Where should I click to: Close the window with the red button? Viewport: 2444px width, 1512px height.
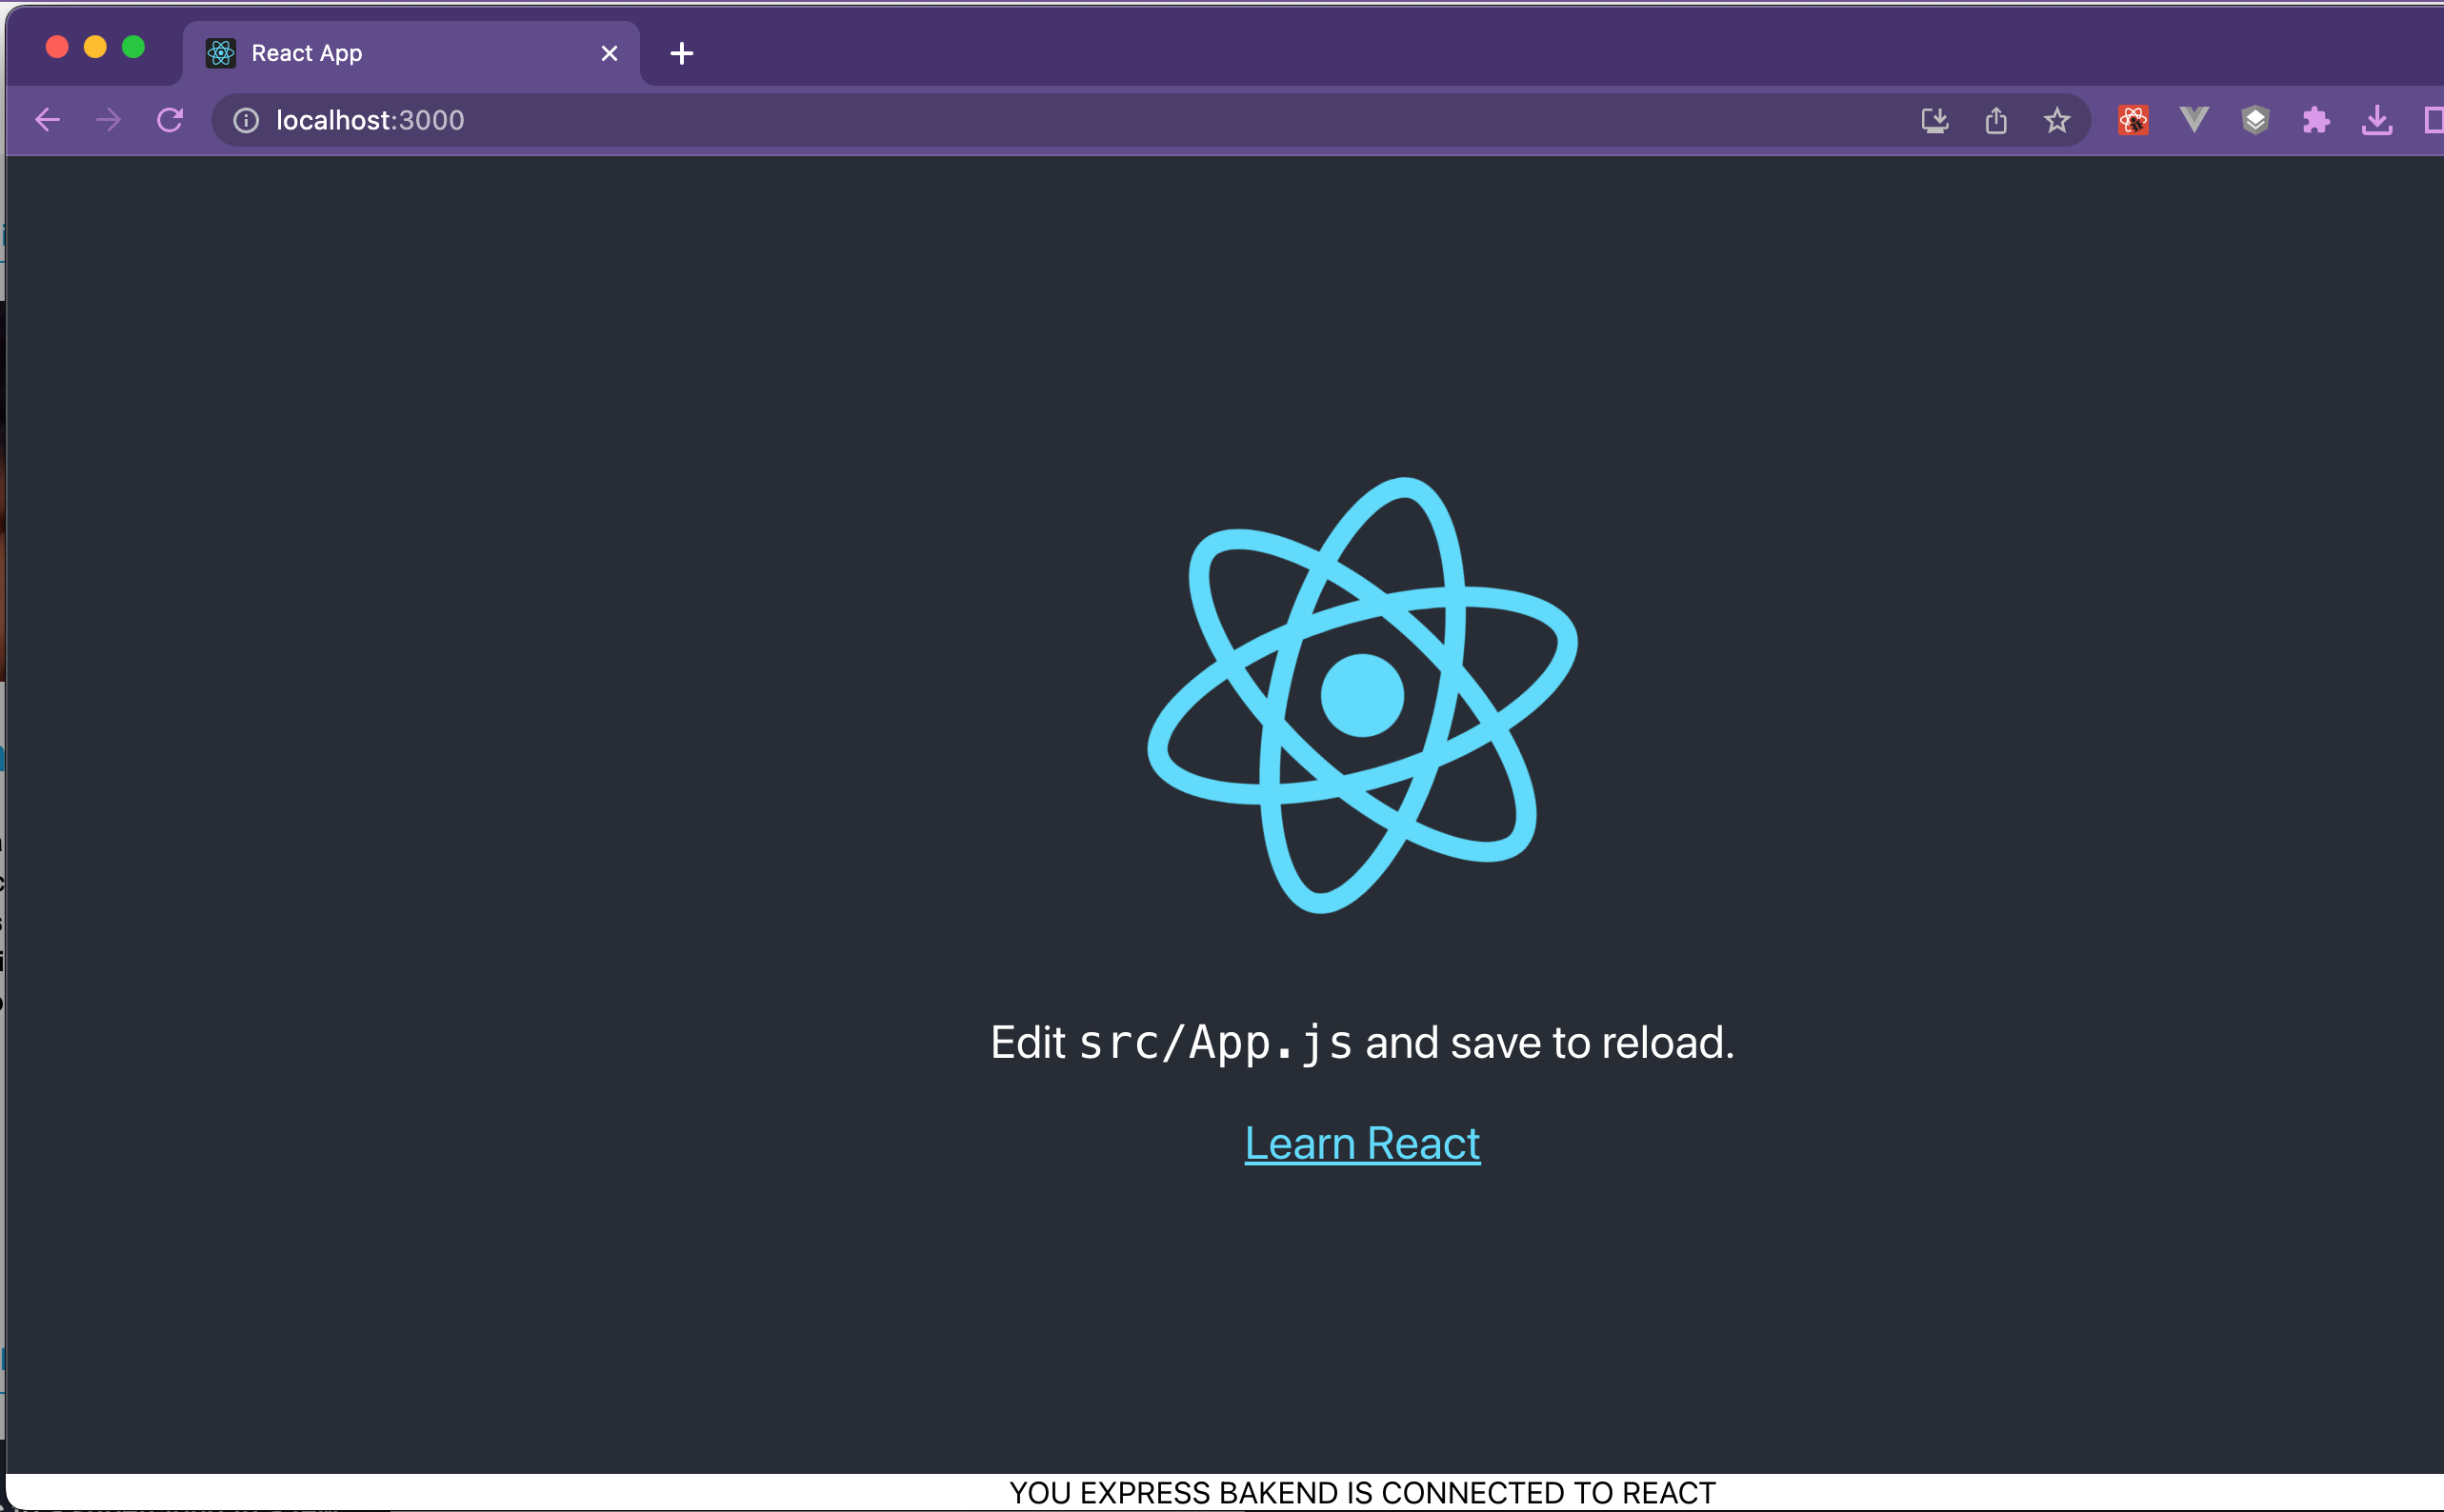pyautogui.click(x=57, y=47)
